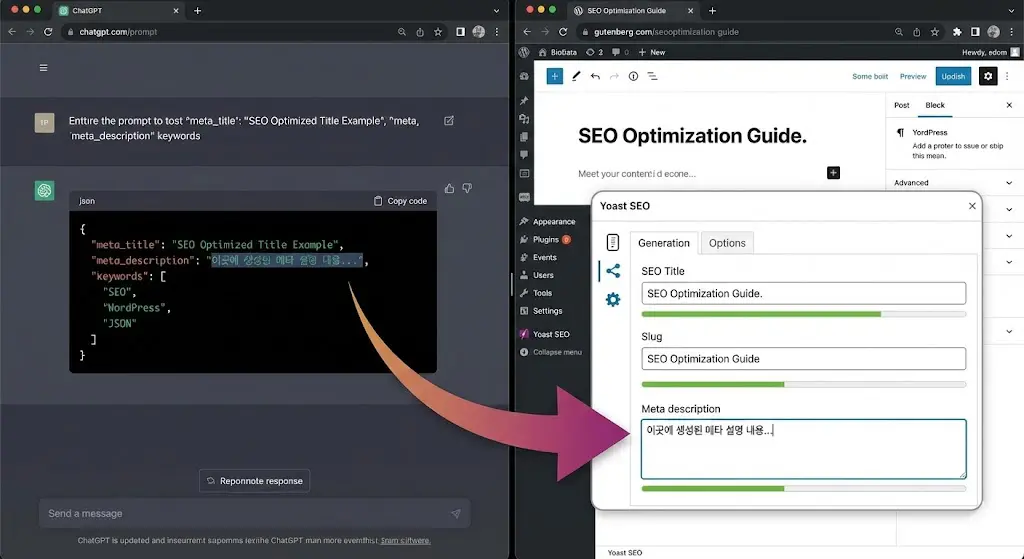Undo the last editor change
The height and width of the screenshot is (559, 1024).
point(595,76)
